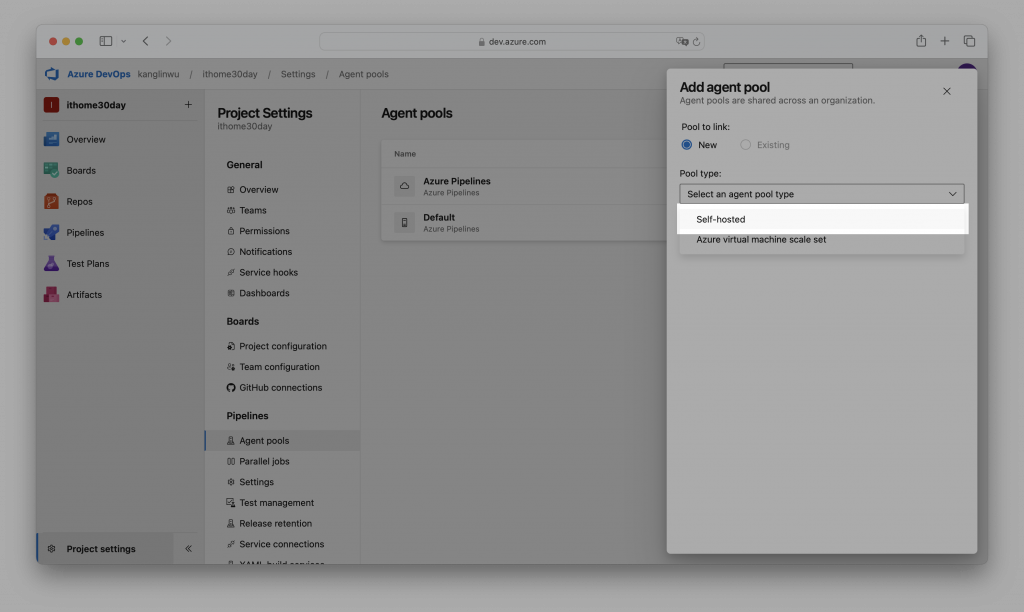The height and width of the screenshot is (612, 1024).
Task: Open a new tab with plus icon
Action: (x=944, y=41)
